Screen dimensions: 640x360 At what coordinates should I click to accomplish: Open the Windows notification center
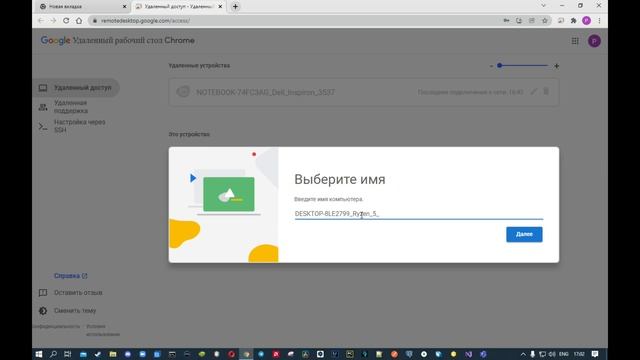[595, 354]
